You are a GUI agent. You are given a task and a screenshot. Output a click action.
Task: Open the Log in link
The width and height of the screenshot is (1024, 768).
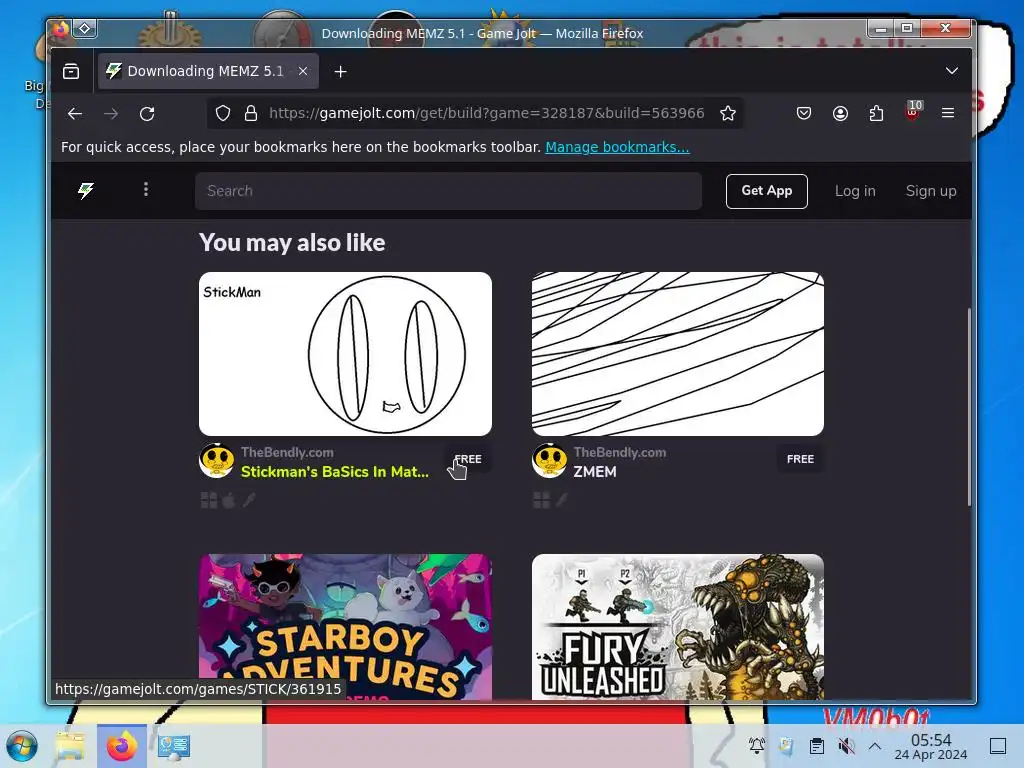tap(855, 191)
